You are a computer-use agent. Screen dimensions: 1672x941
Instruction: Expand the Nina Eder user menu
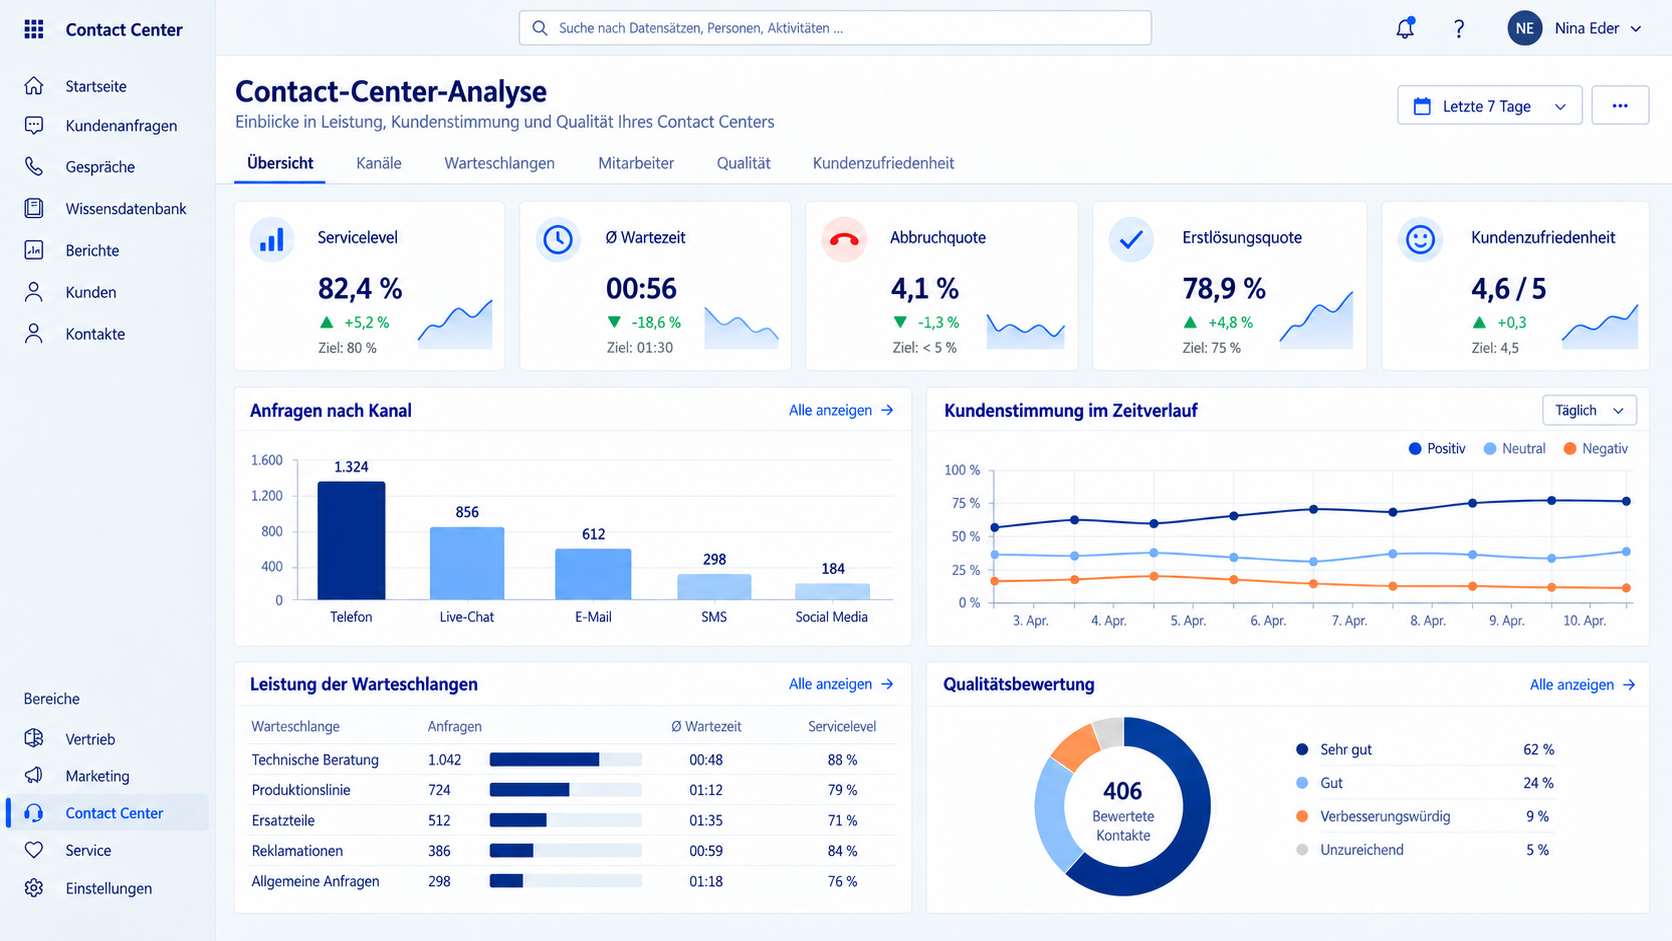coord(1576,28)
